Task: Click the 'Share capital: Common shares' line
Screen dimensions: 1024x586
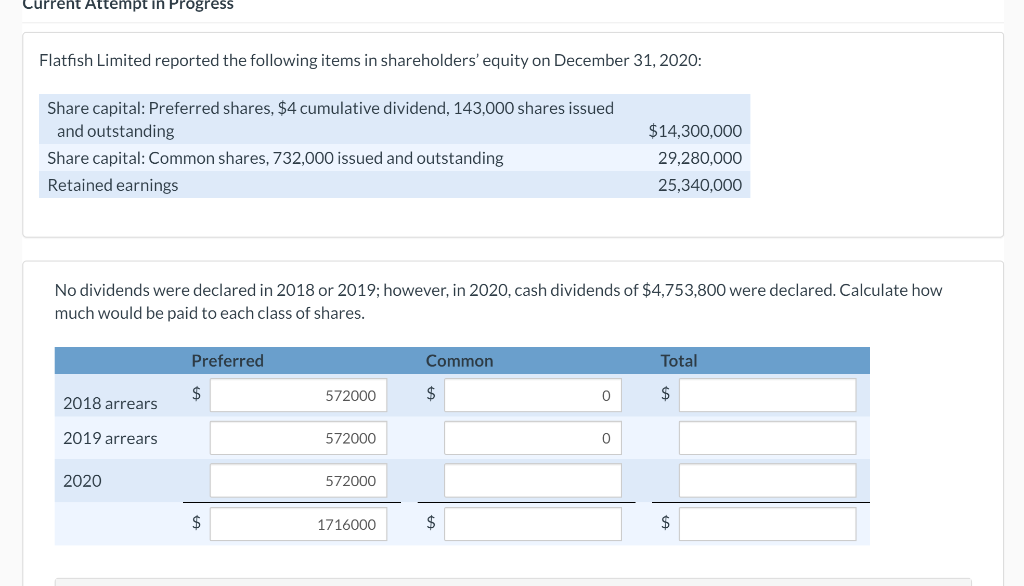Action: [275, 158]
